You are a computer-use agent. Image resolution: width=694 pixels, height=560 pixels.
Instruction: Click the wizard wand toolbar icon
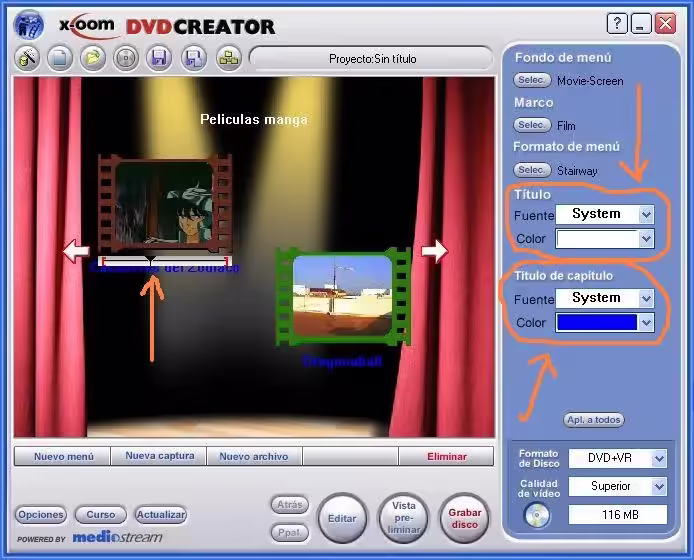[27, 58]
